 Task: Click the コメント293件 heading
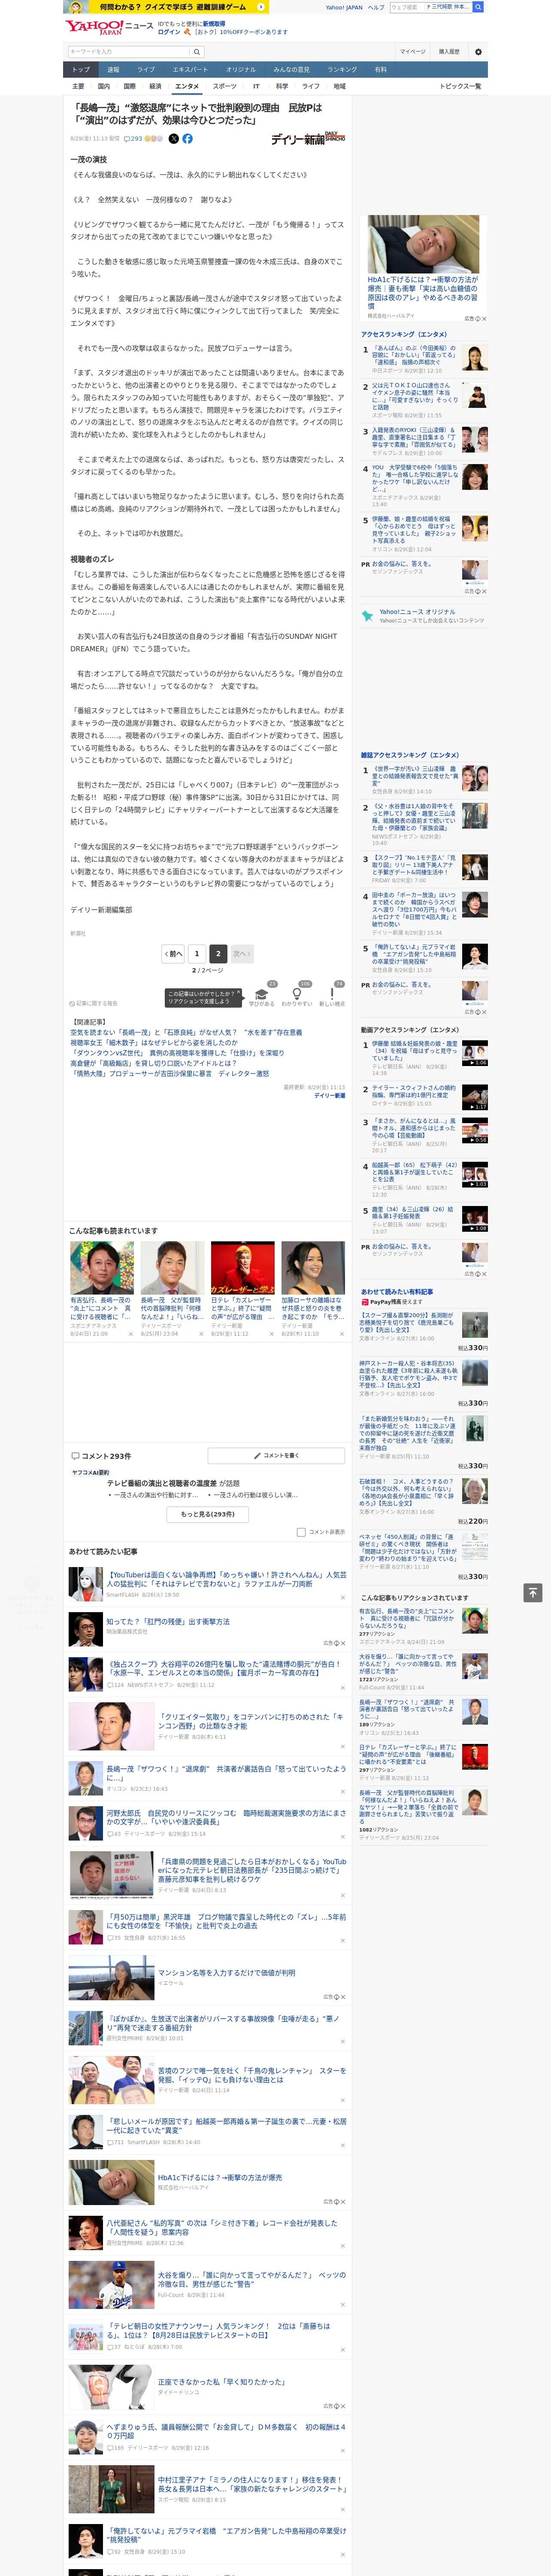click(x=101, y=1456)
